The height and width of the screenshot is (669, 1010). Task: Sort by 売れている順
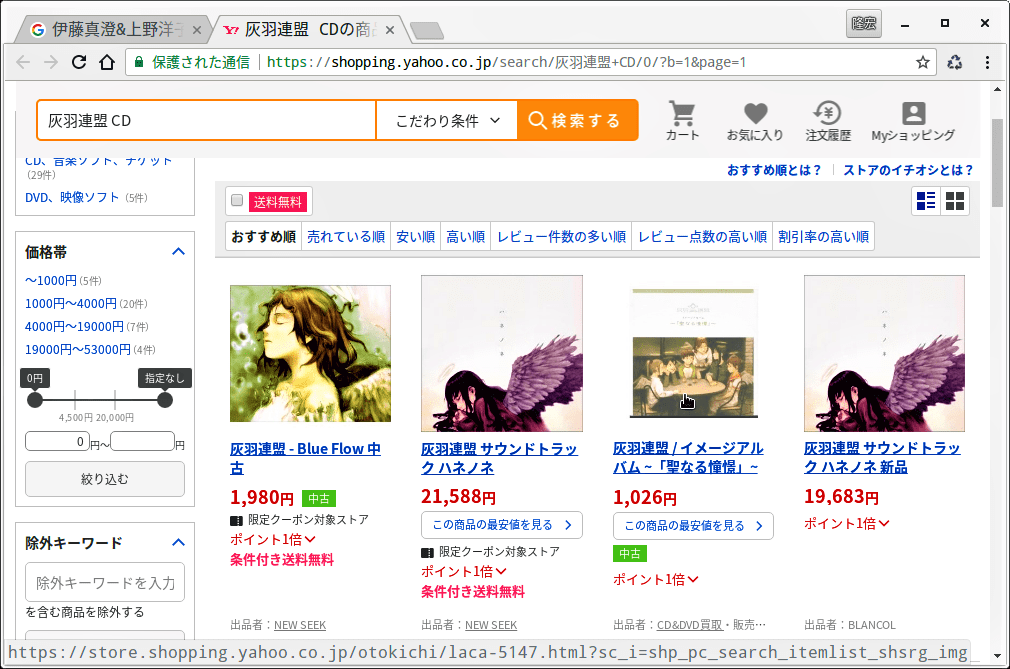pos(346,237)
